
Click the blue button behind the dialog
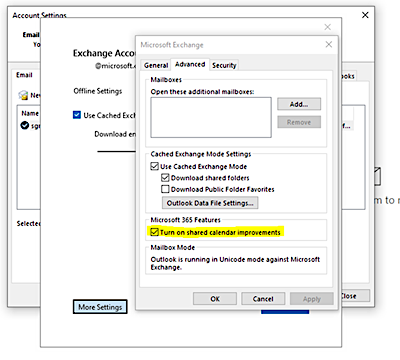click(x=285, y=312)
